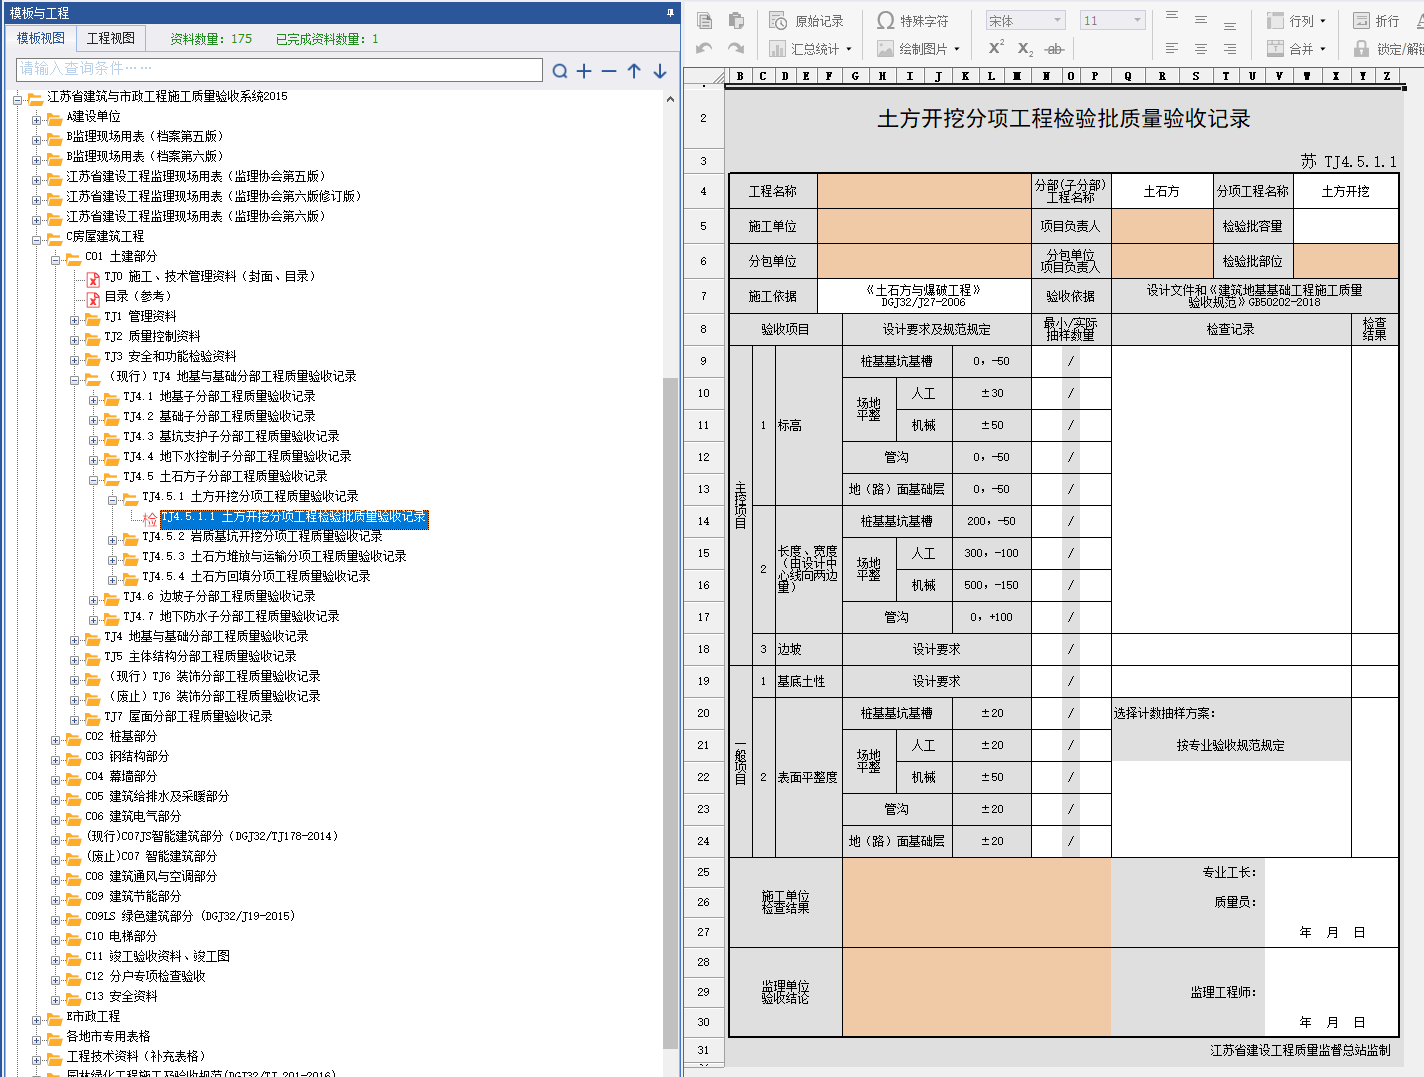Select C13 安全资料 folder
This screenshot has width=1424, height=1077.
121,997
